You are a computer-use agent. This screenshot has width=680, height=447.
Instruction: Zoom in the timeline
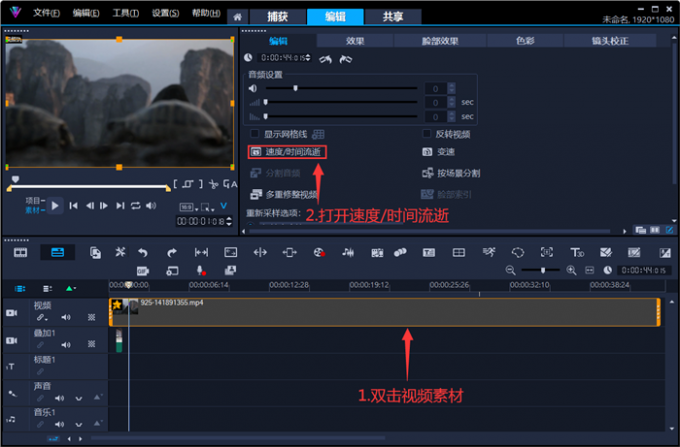571,271
